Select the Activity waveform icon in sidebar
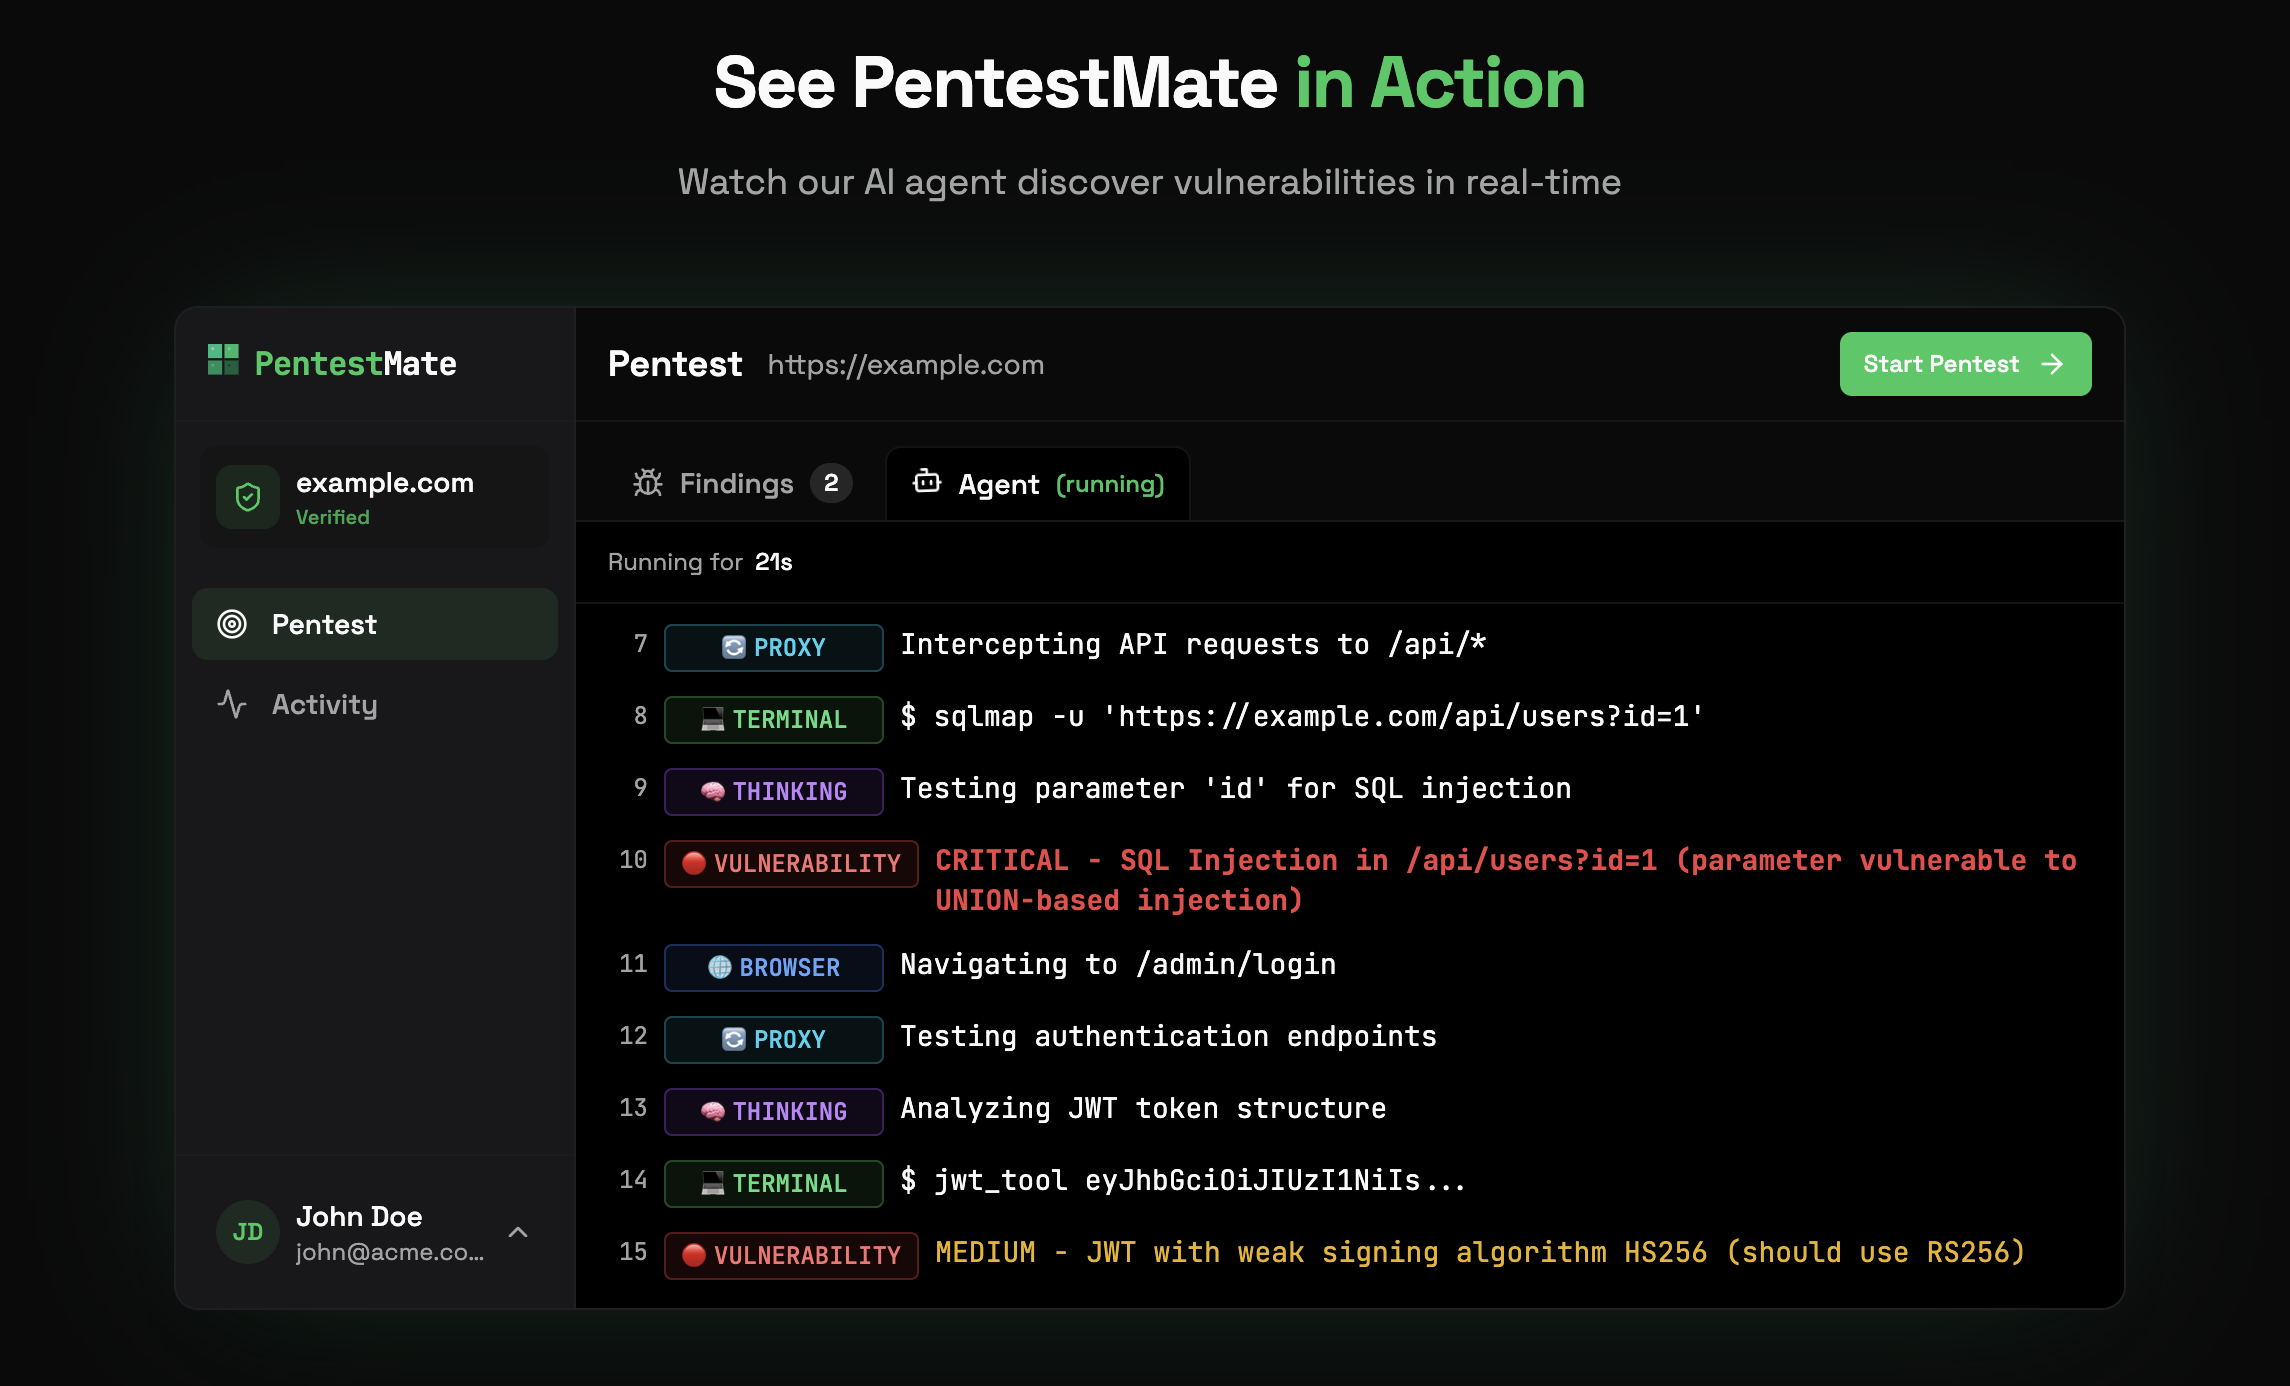Screen dimensions: 2290x1386 (x=232, y=705)
